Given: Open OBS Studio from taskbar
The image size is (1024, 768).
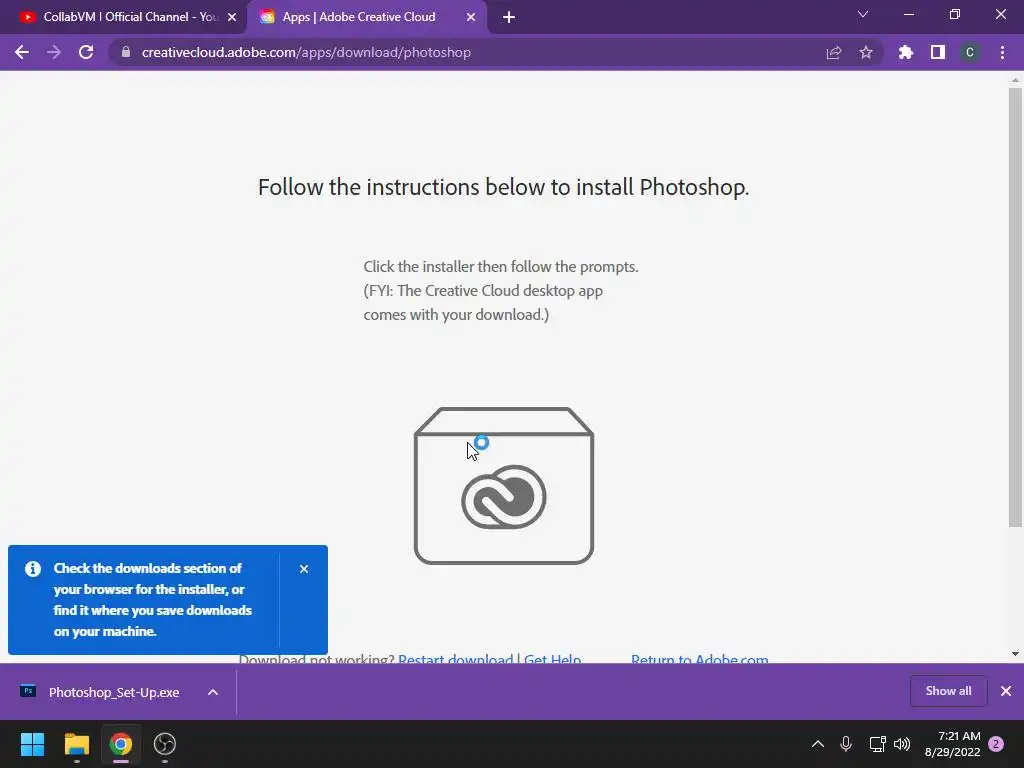Looking at the screenshot, I should [165, 744].
